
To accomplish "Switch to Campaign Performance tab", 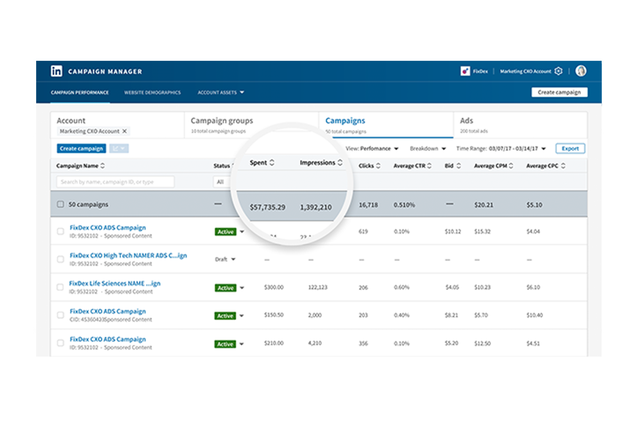I will point(80,93).
